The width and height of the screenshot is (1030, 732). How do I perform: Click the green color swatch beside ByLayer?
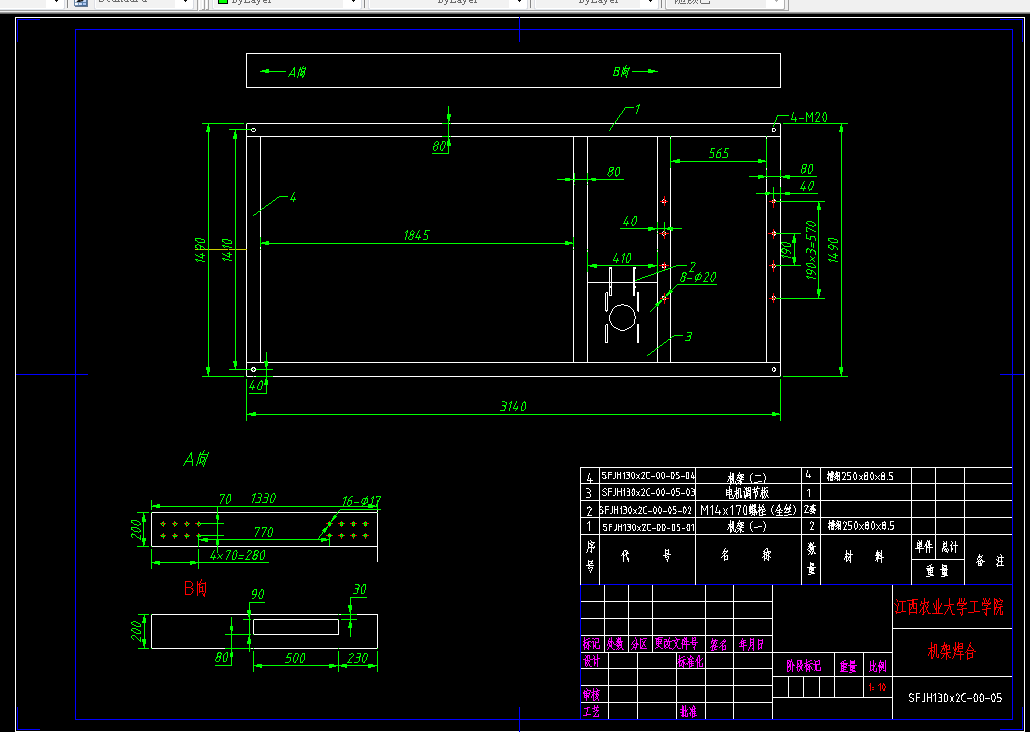[x=223, y=2]
